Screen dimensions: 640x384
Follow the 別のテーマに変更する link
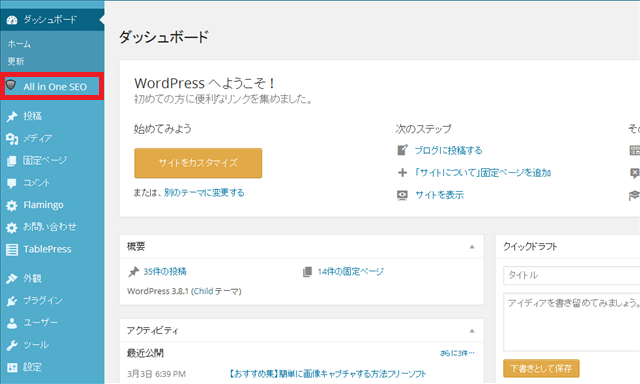click(204, 193)
